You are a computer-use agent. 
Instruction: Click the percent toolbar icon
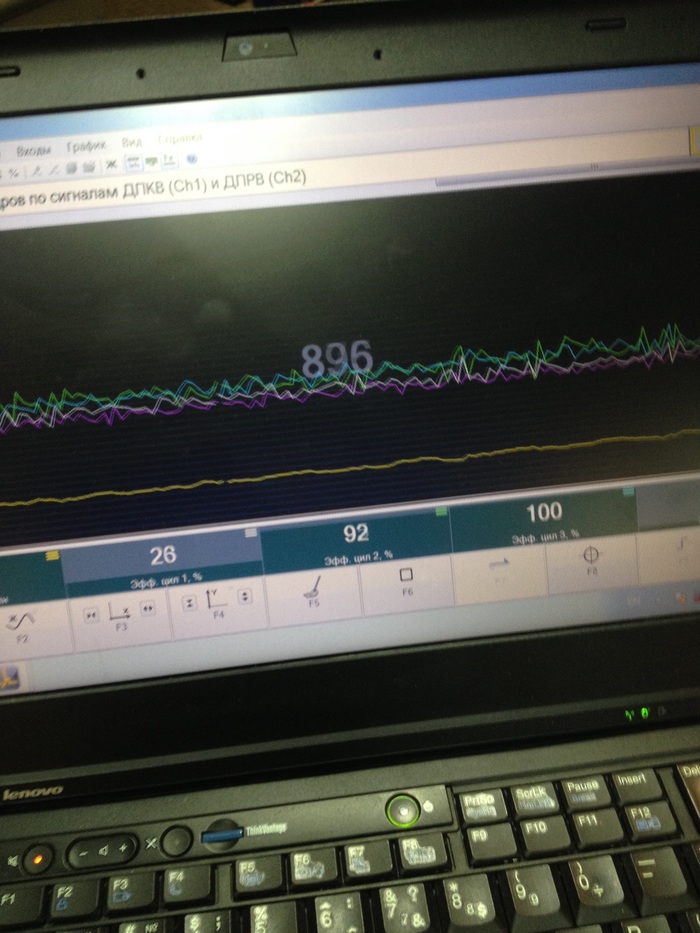[13, 173]
